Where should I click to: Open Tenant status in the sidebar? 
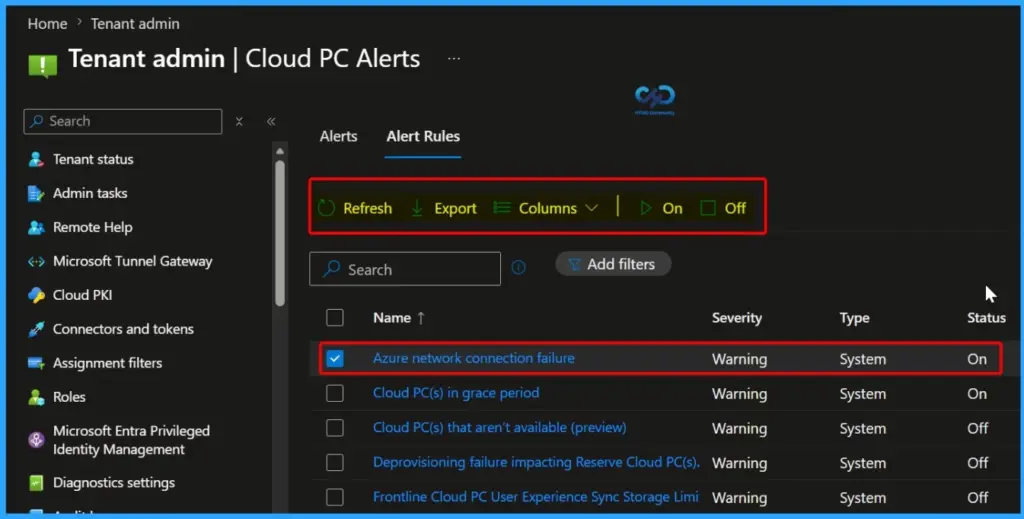93,159
